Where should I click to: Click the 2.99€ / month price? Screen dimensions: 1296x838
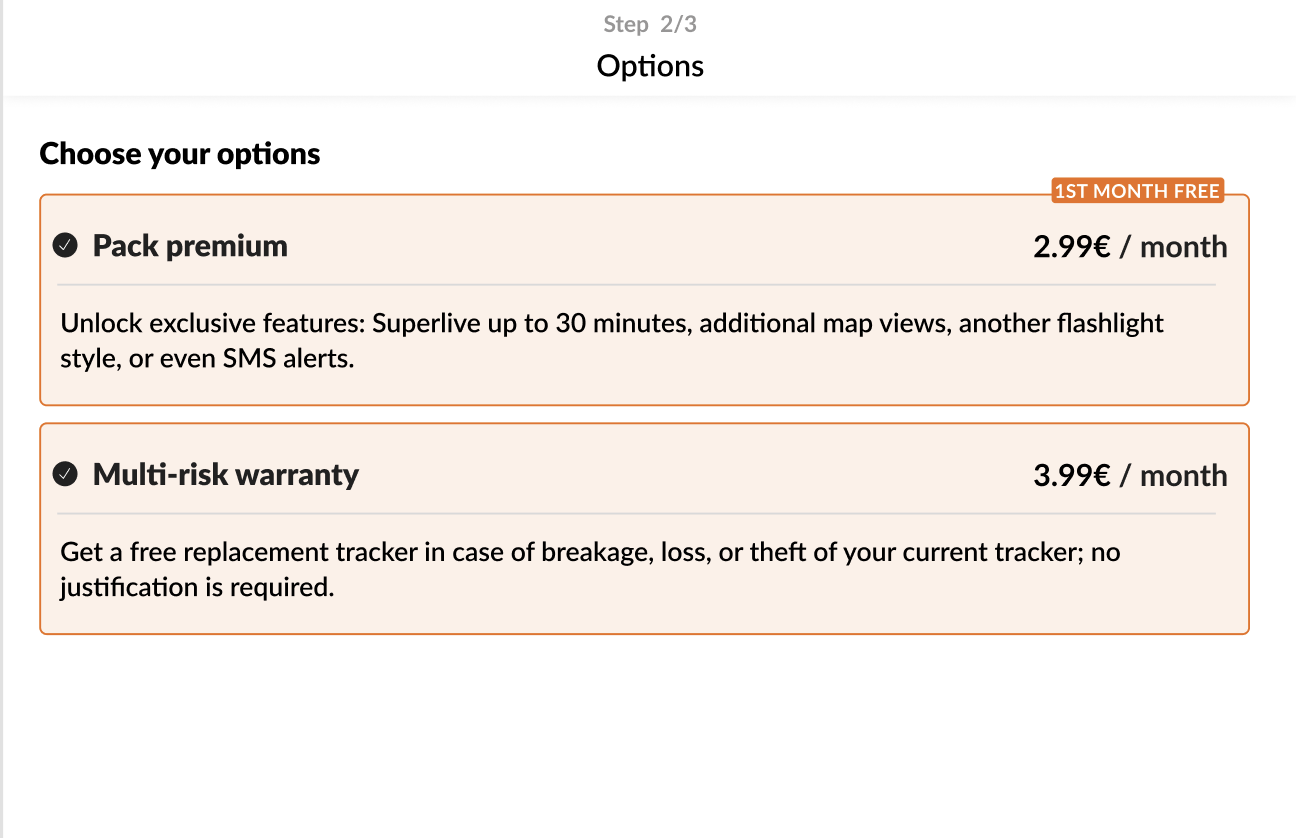[x=1129, y=247]
